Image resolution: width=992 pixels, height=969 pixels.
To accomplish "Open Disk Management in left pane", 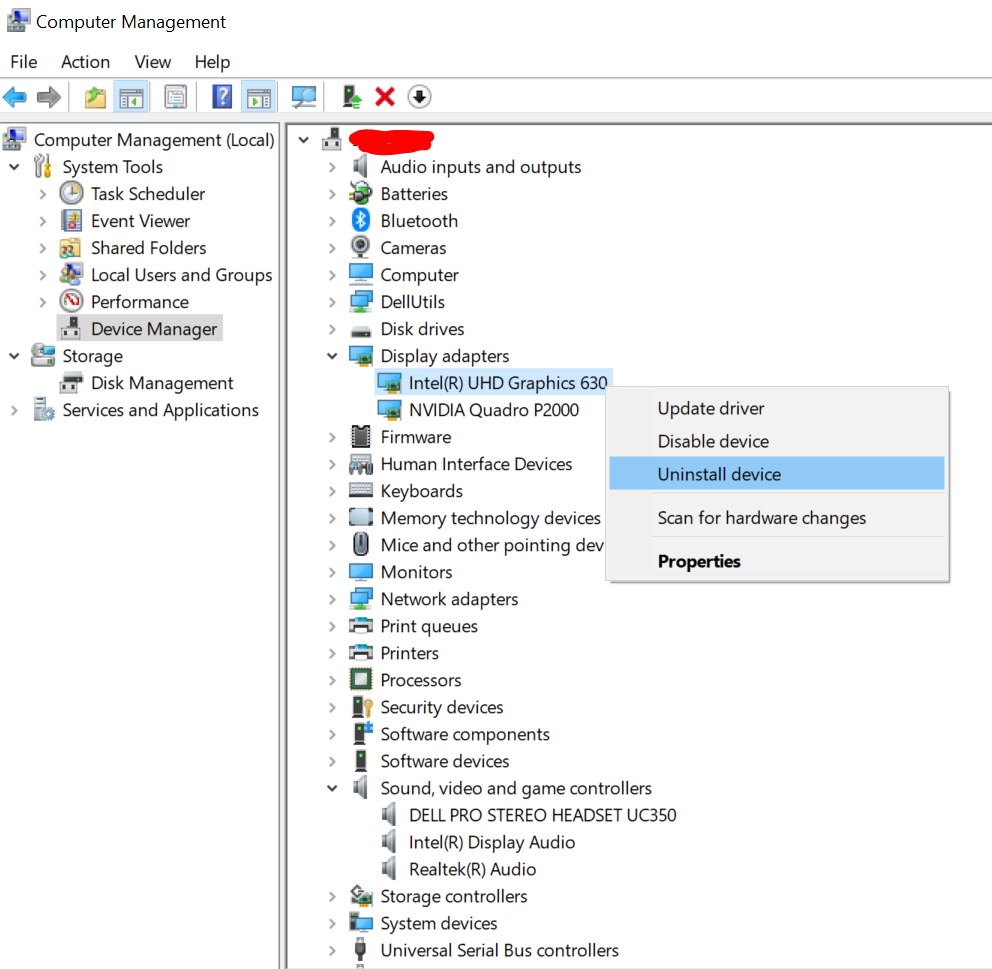I will click(162, 383).
